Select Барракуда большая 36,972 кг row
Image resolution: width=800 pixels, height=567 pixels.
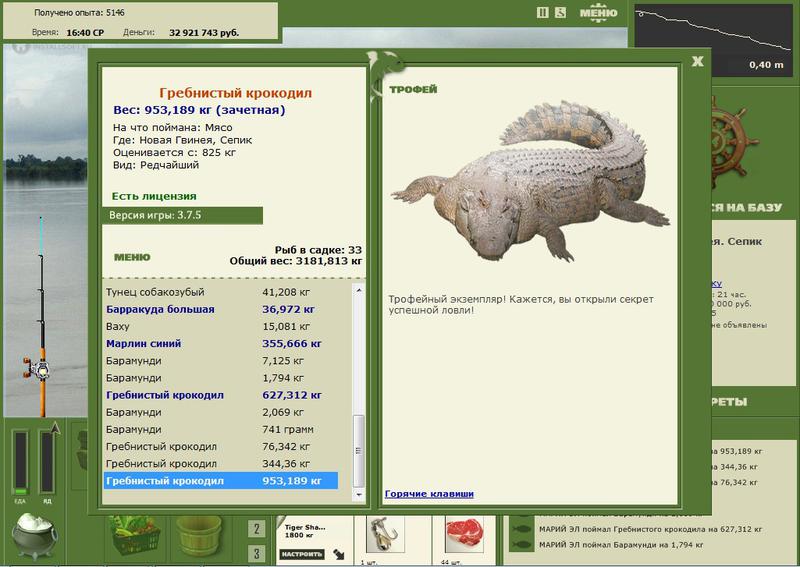221,309
